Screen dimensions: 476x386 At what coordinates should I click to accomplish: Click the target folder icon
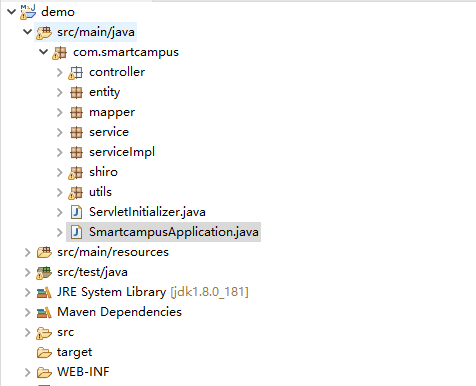(x=44, y=352)
